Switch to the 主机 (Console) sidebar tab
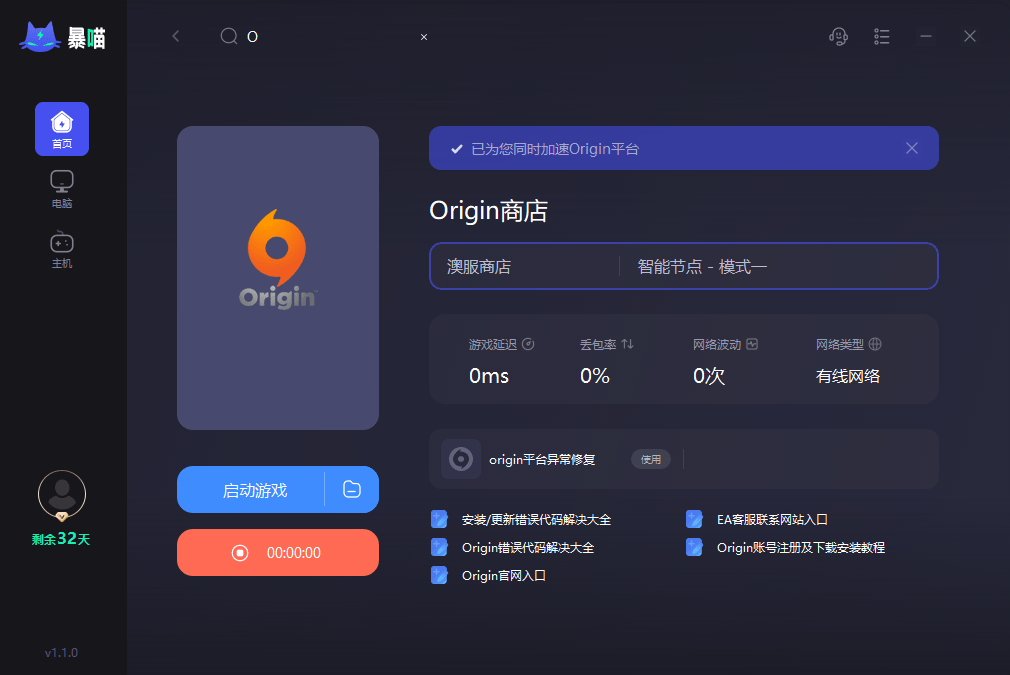1010x675 pixels. (62, 249)
